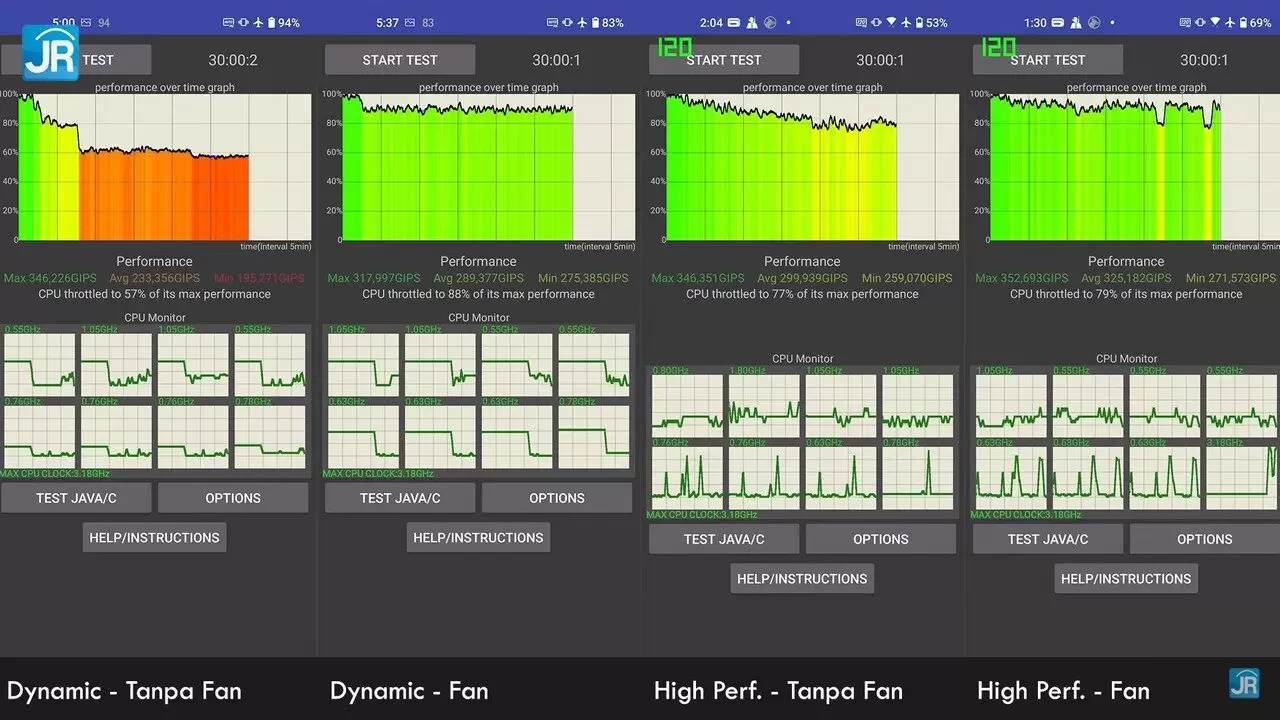Tap the 83% battery icon in the second status bar
Image resolution: width=1280 pixels, height=720 pixels.
click(x=596, y=22)
